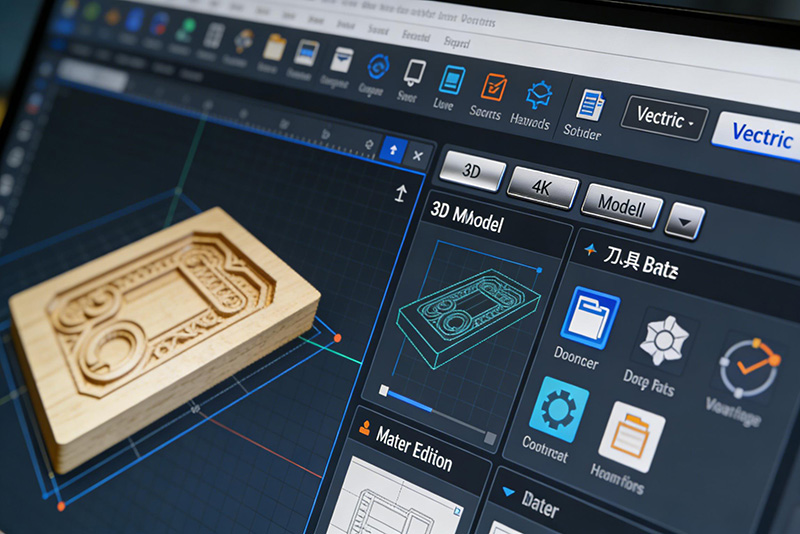Click the orange Secrits checklist icon
This screenshot has height=534, width=800.
493,88
